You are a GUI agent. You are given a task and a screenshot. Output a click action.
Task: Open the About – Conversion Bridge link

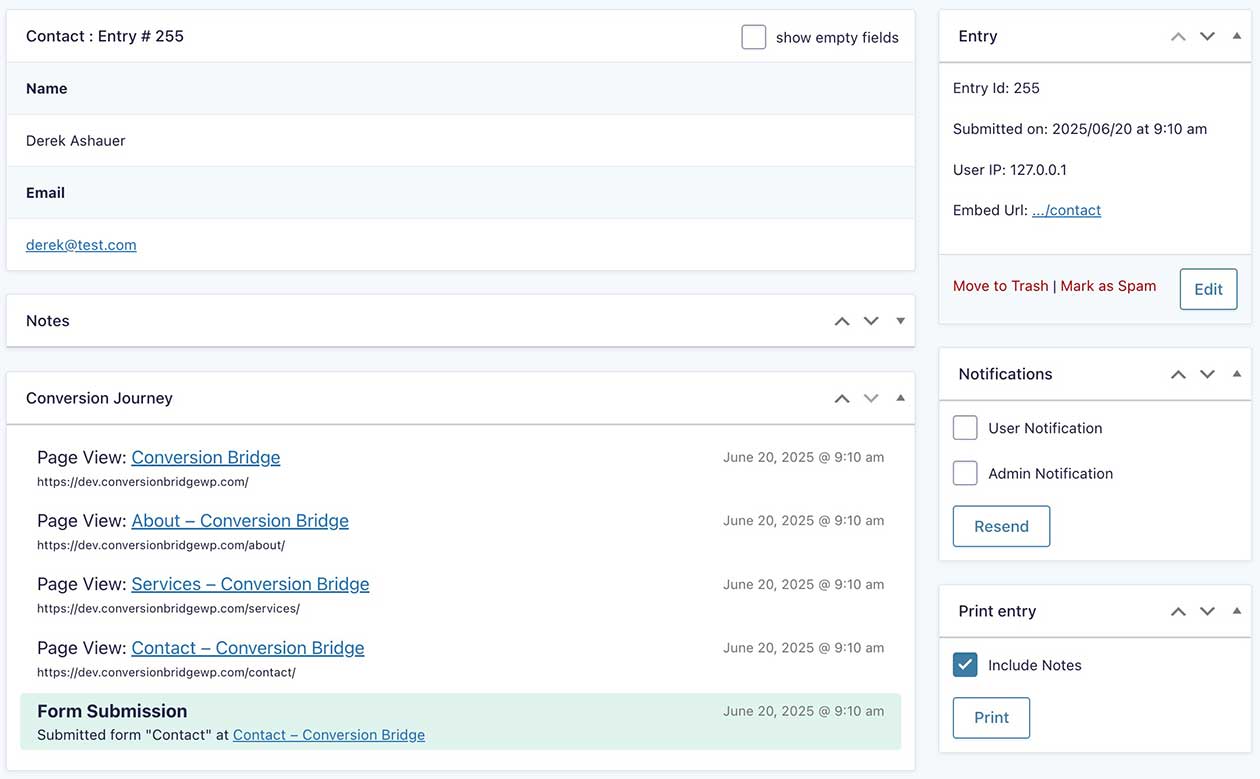pos(240,520)
